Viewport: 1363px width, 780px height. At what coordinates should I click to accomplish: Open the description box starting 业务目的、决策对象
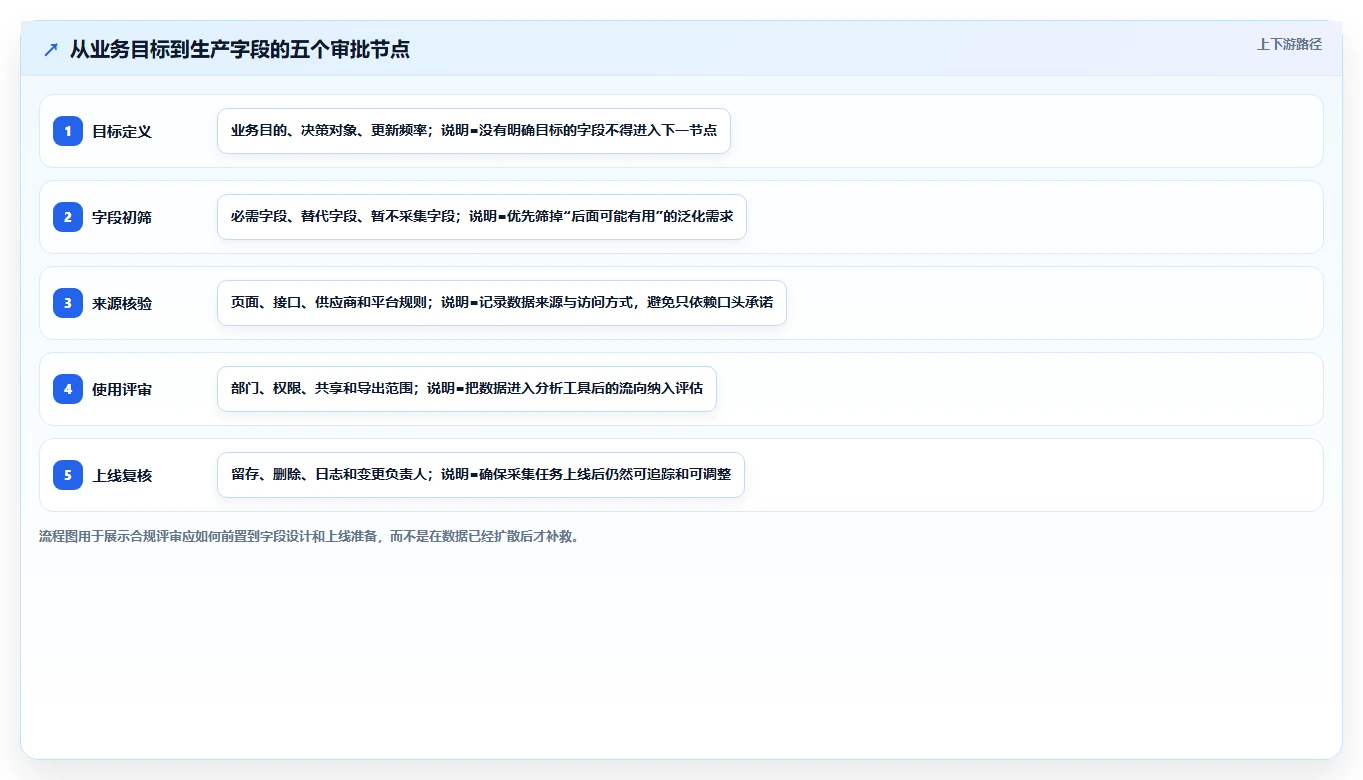click(x=474, y=131)
